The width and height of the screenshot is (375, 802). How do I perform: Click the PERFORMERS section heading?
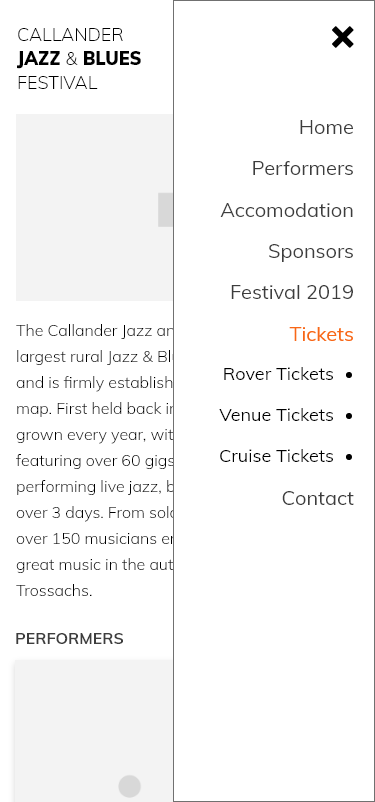[x=70, y=639]
